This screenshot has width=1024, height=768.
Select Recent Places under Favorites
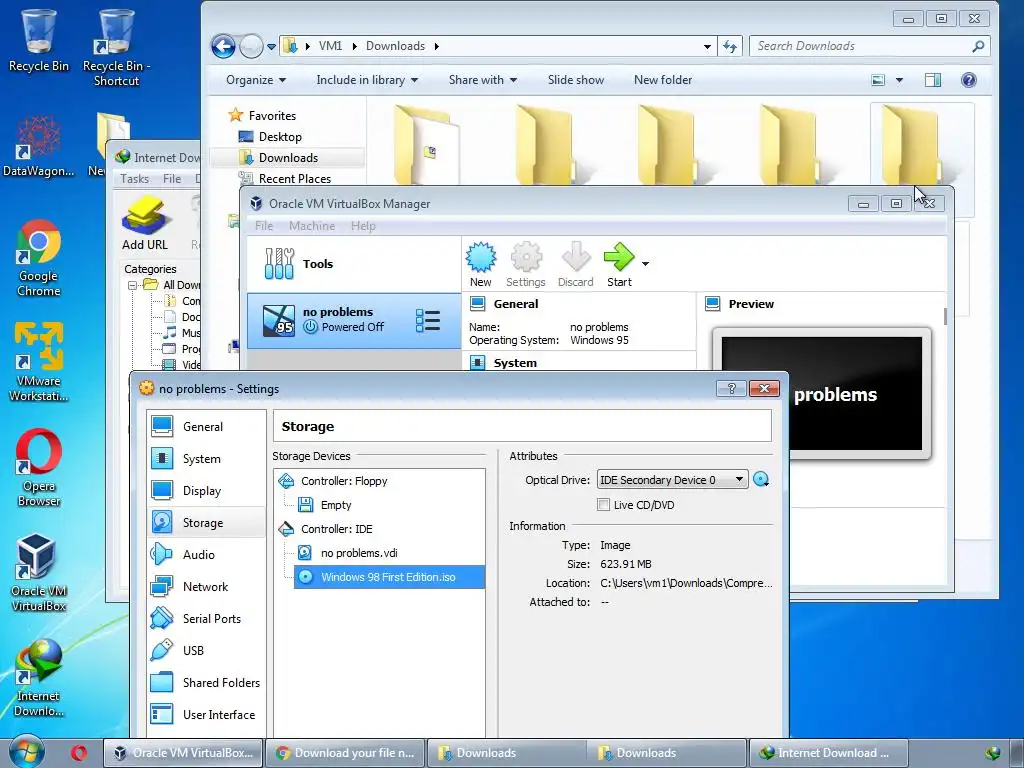tap(295, 178)
